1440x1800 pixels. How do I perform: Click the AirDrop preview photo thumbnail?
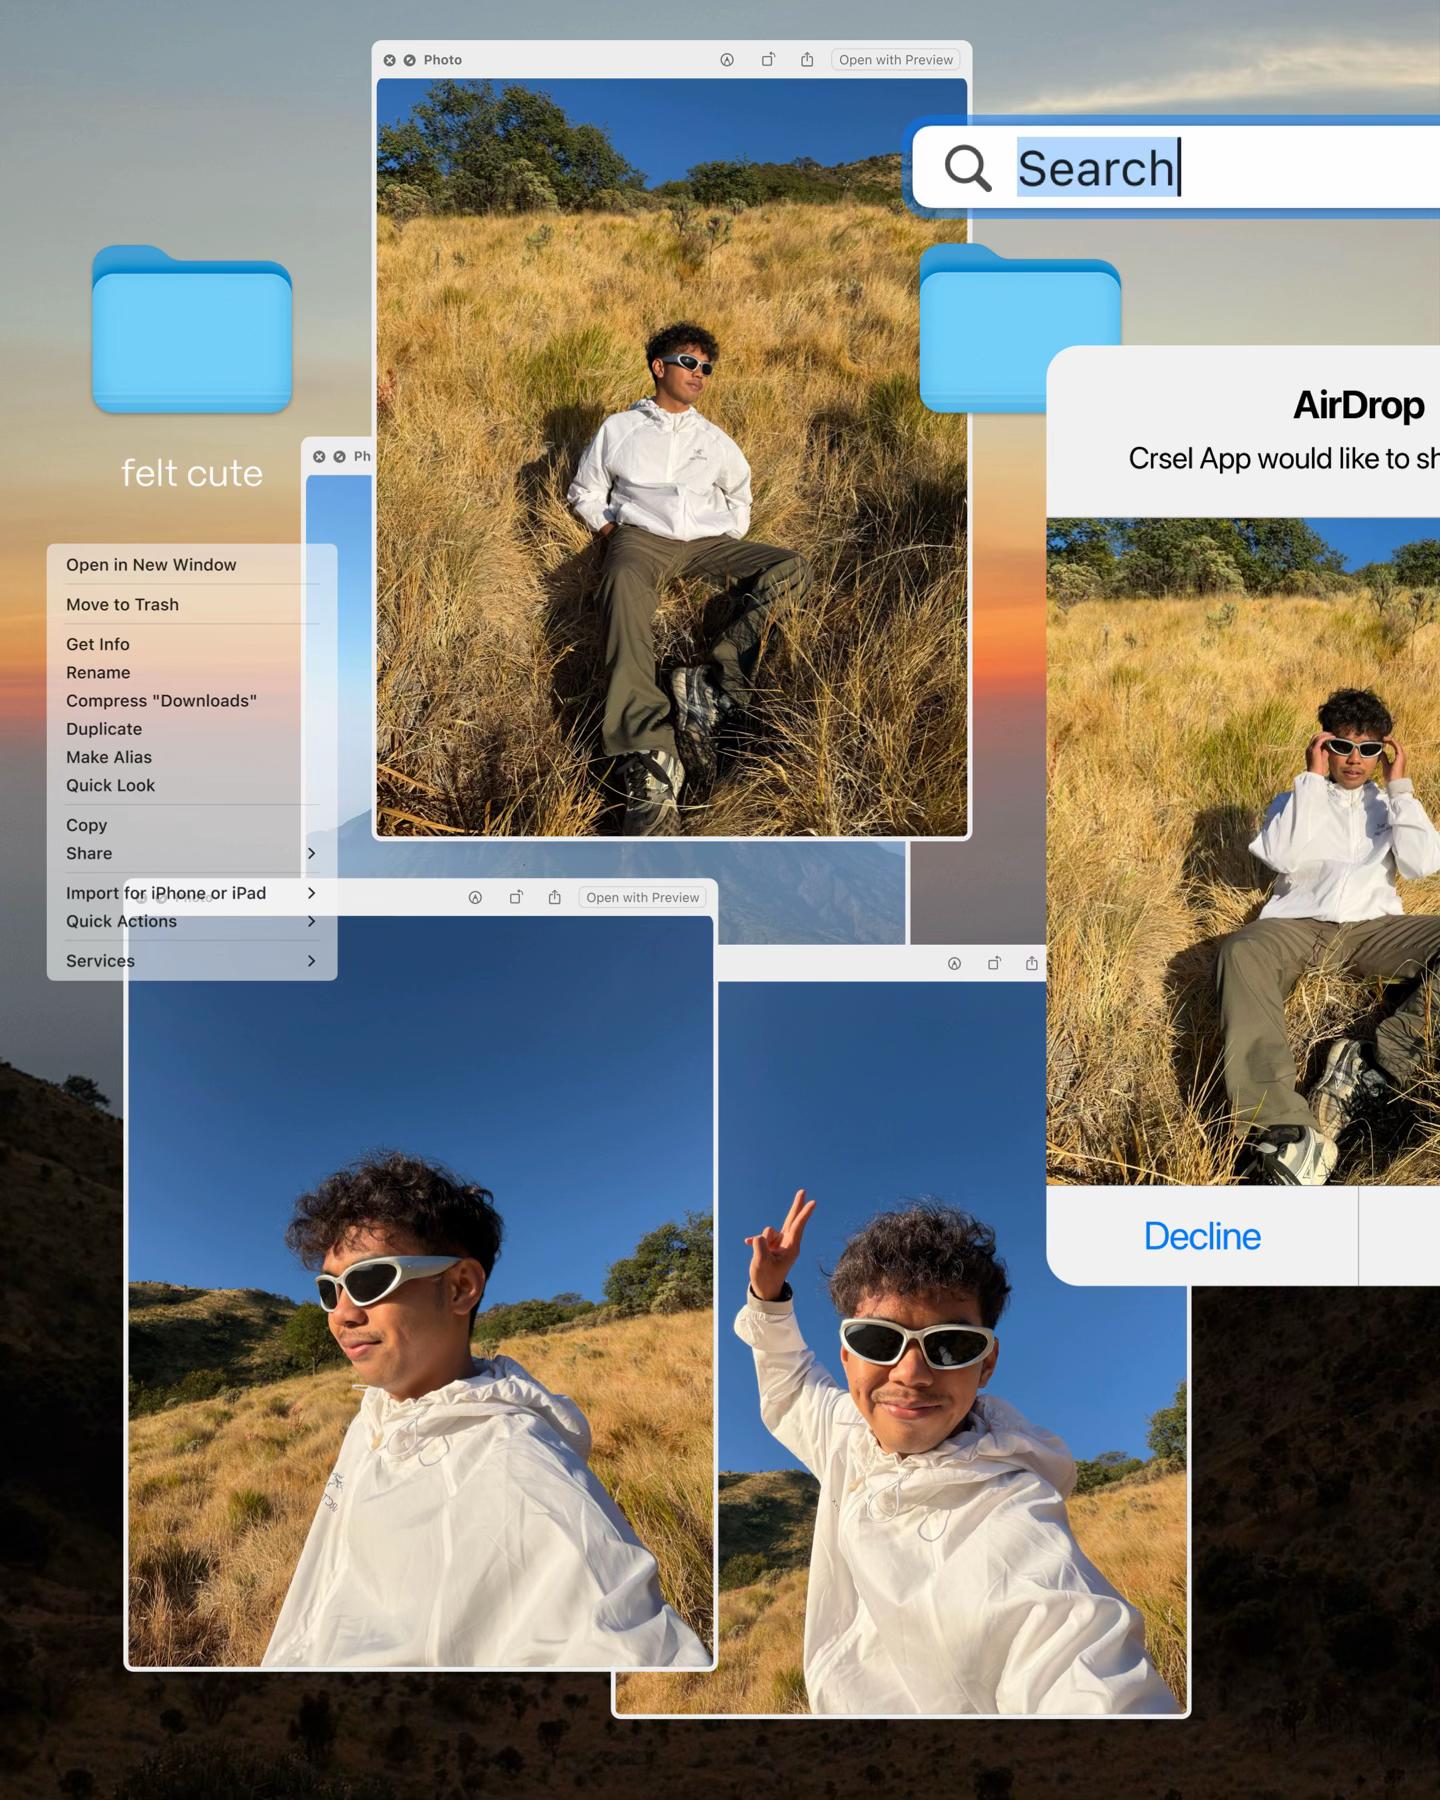[1243, 851]
